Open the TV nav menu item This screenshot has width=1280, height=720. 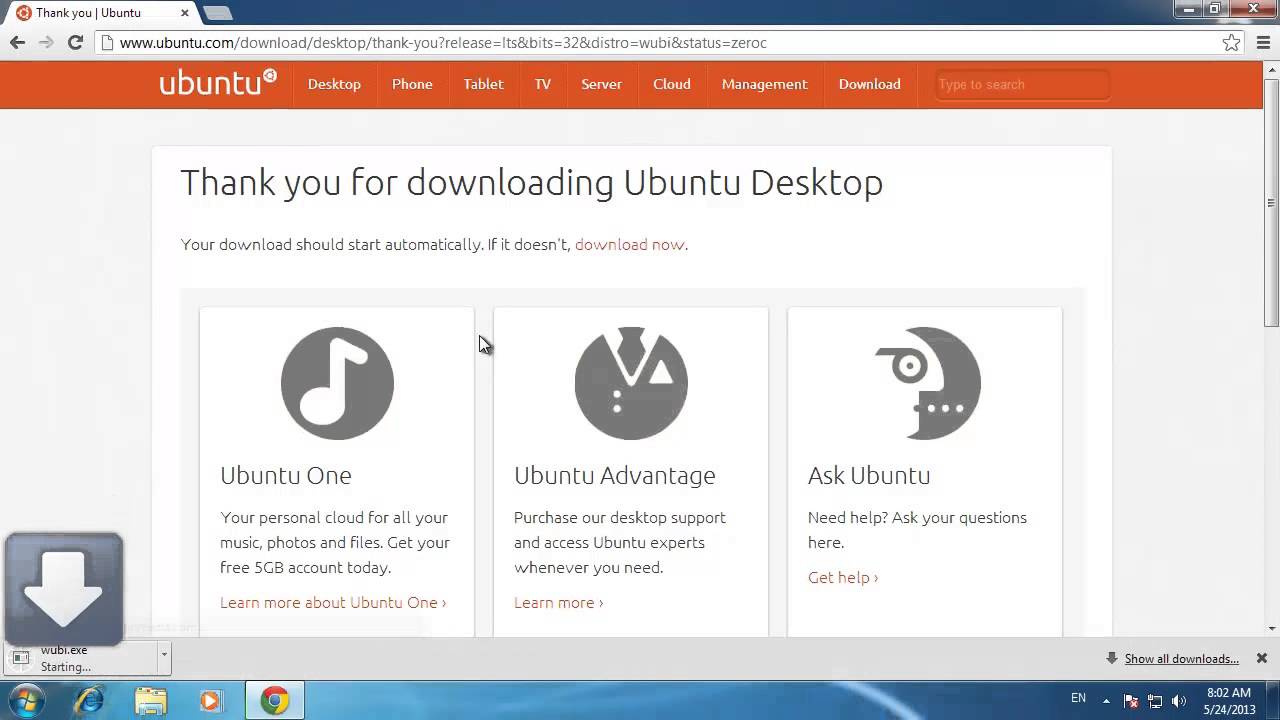coord(542,84)
